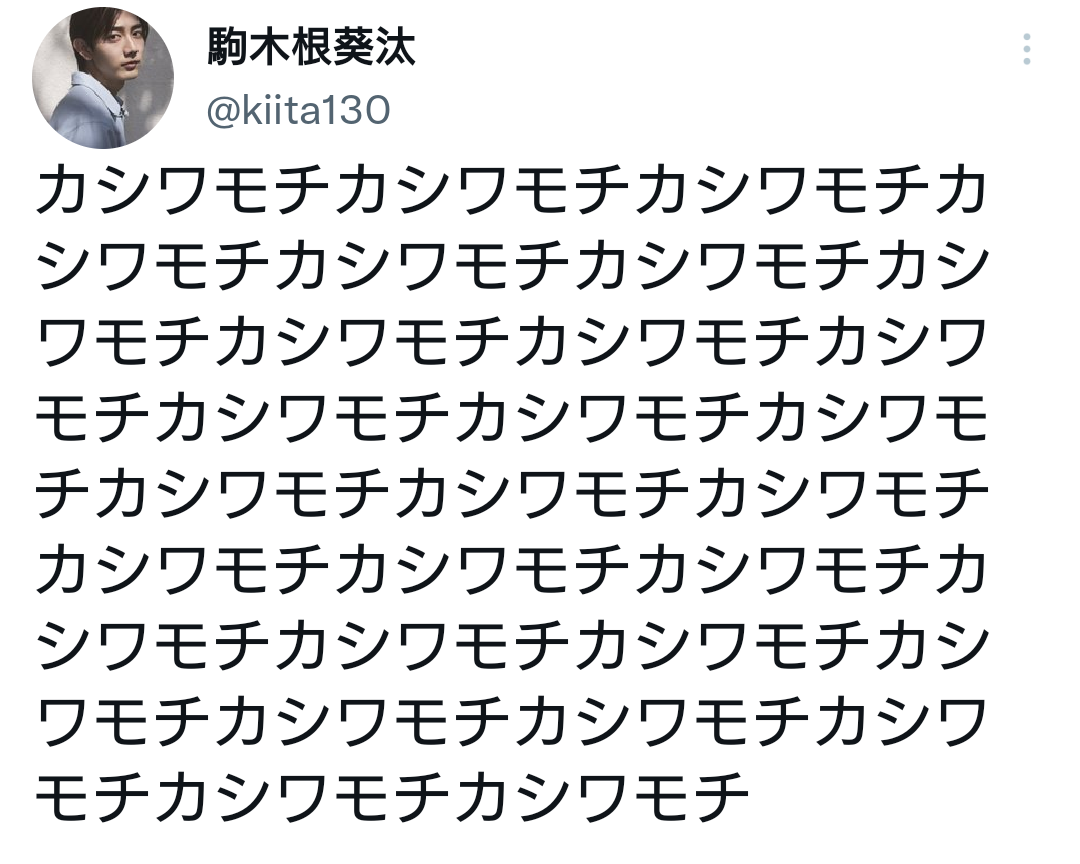Click the fifth line of the tweet text
This screenshot has height=864, width=1080.
(511, 495)
